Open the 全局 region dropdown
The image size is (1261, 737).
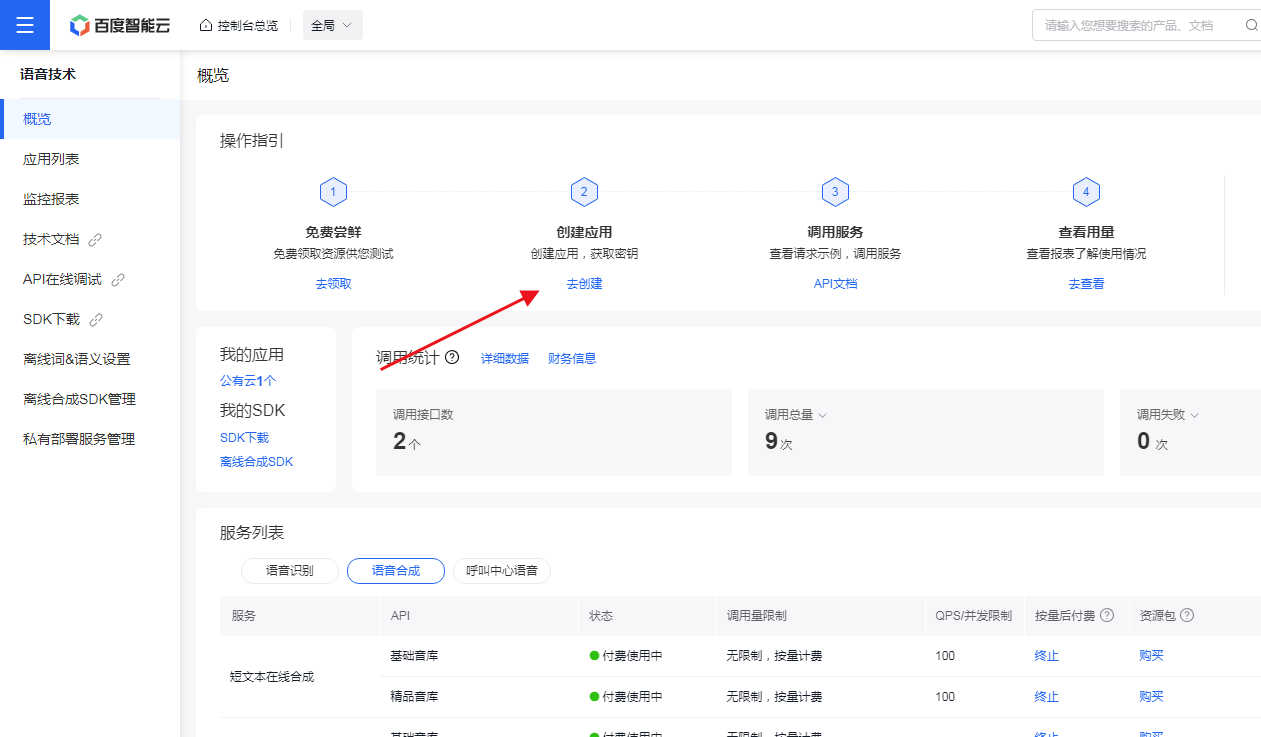332,25
